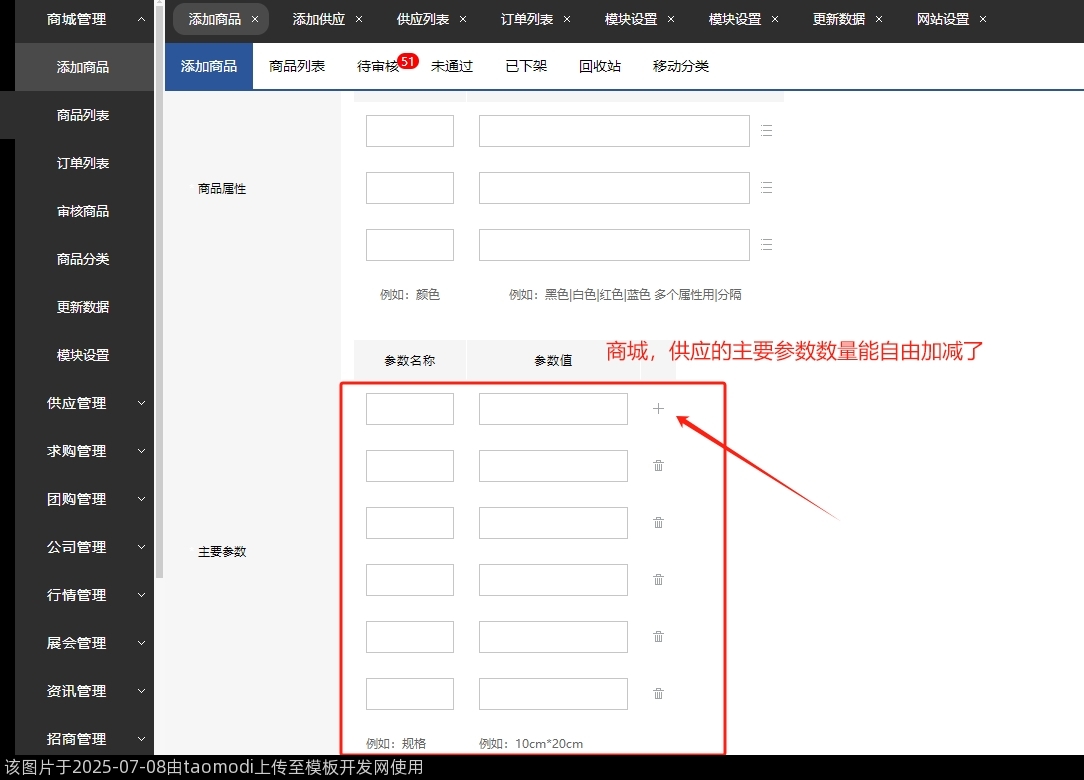Switch to the 订单列表 tab at the top
This screenshot has height=780, width=1084.
527,19
